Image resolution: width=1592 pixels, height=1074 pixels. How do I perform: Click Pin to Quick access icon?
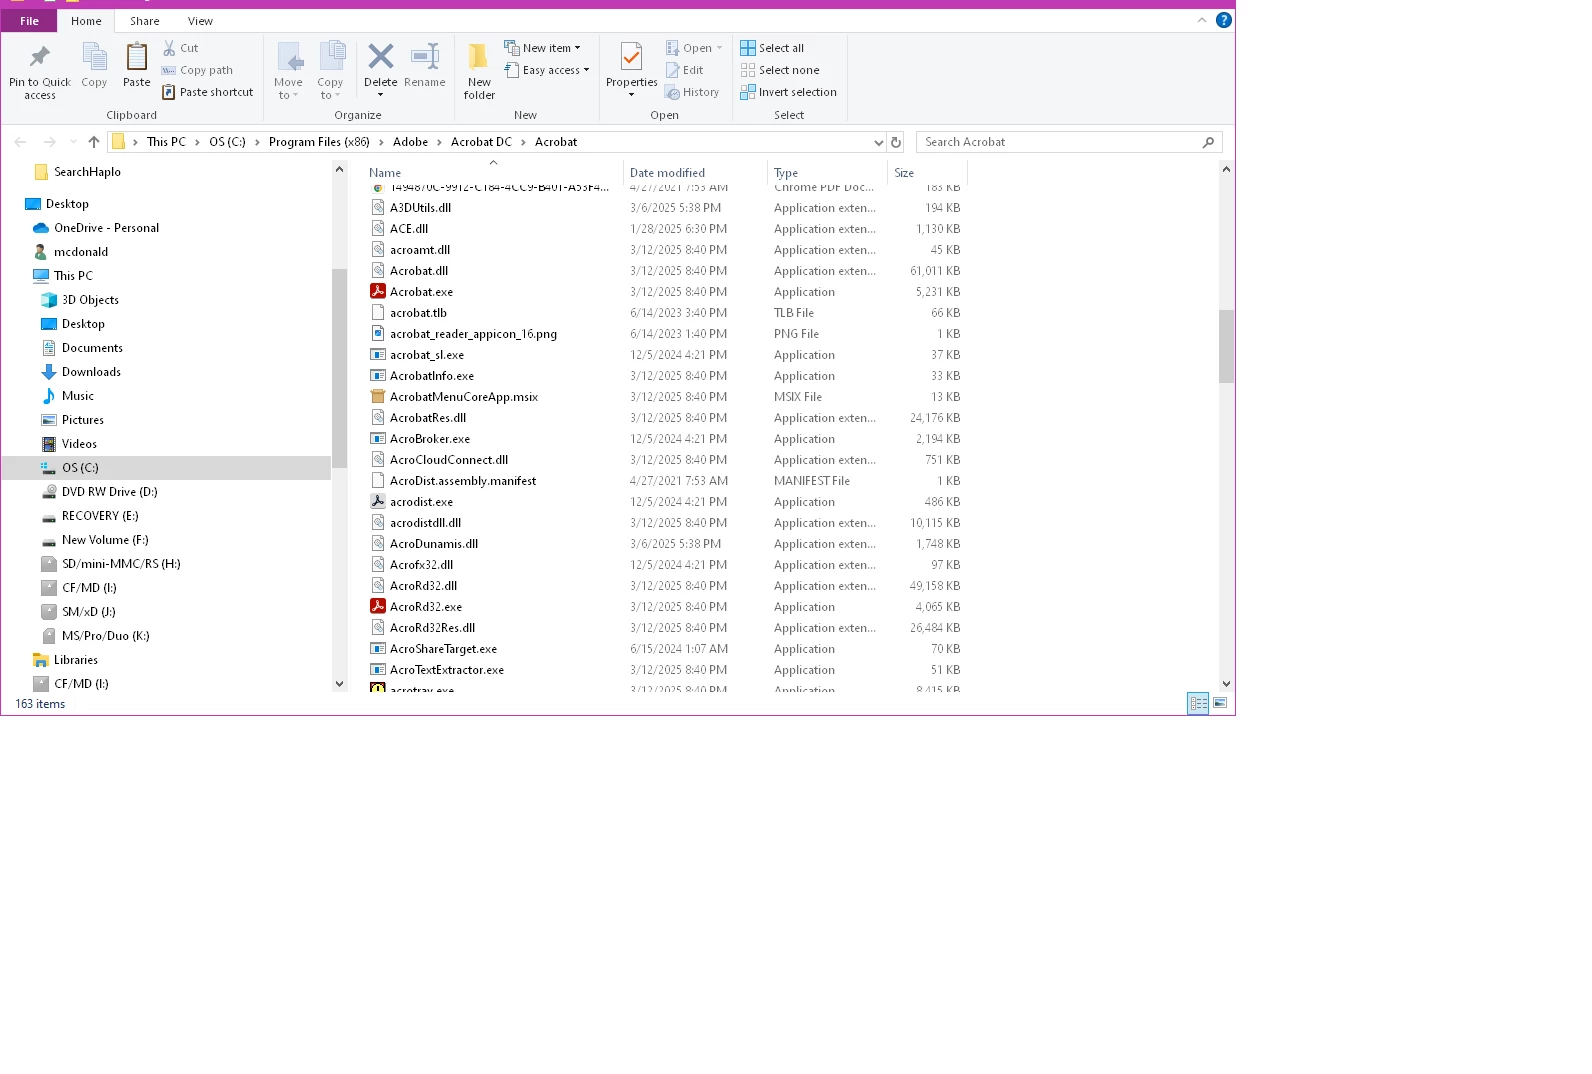tap(40, 56)
